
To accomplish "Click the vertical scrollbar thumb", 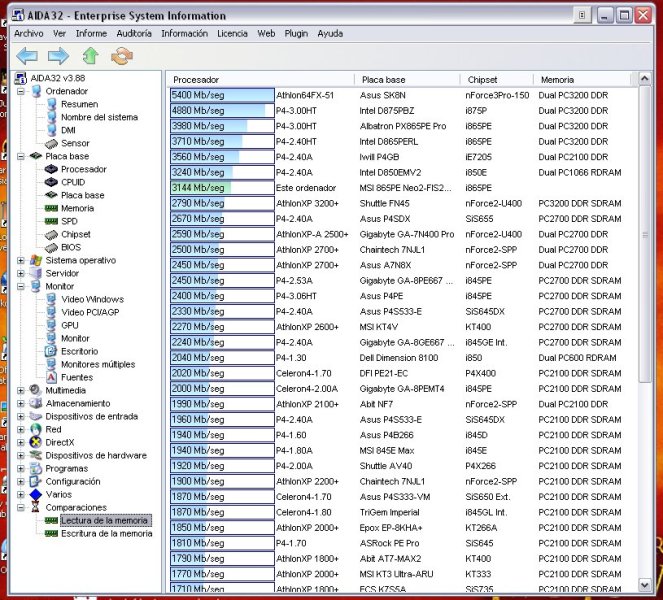I will [644, 235].
